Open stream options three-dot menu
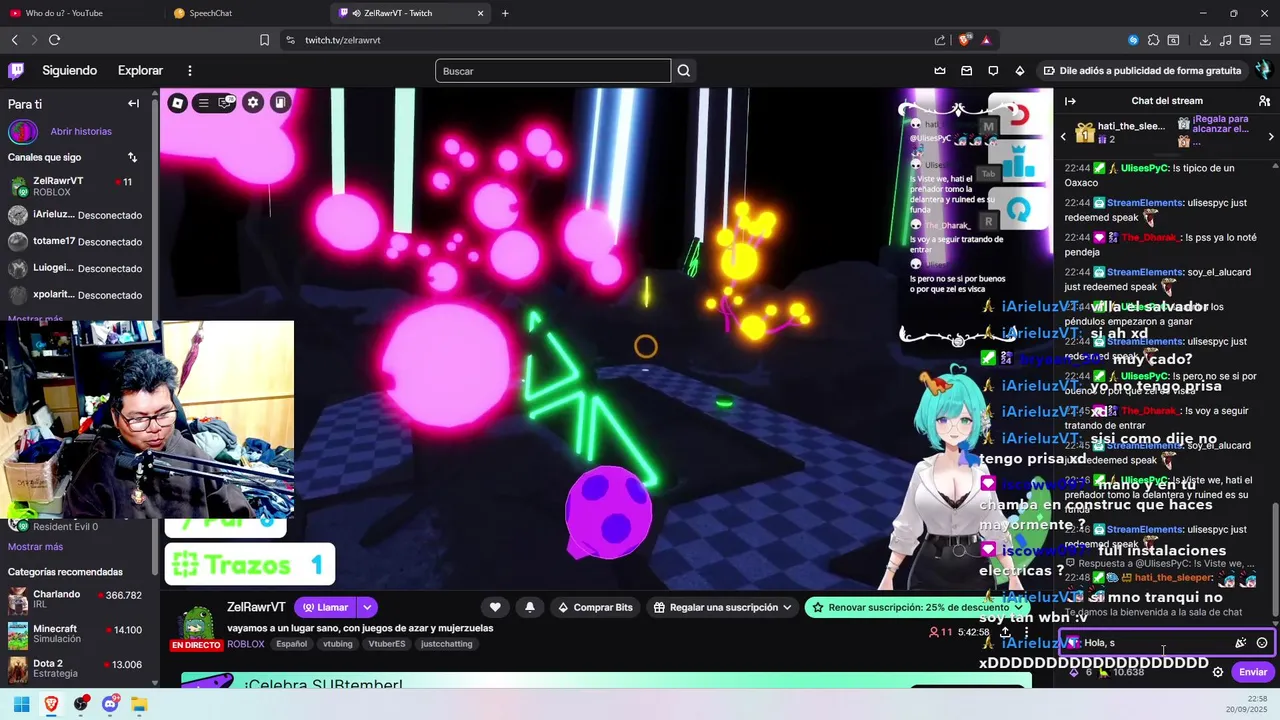 click(x=1026, y=632)
